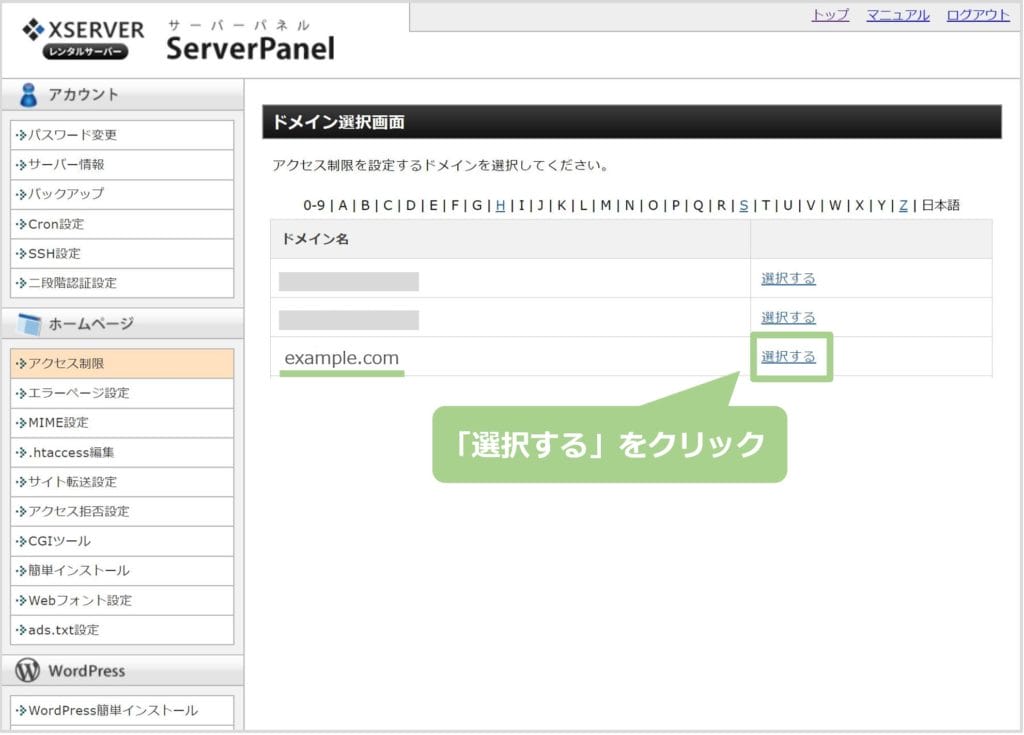Filter domains by letter Z
Image resolution: width=1024 pixels, height=735 pixels.
[x=903, y=206]
